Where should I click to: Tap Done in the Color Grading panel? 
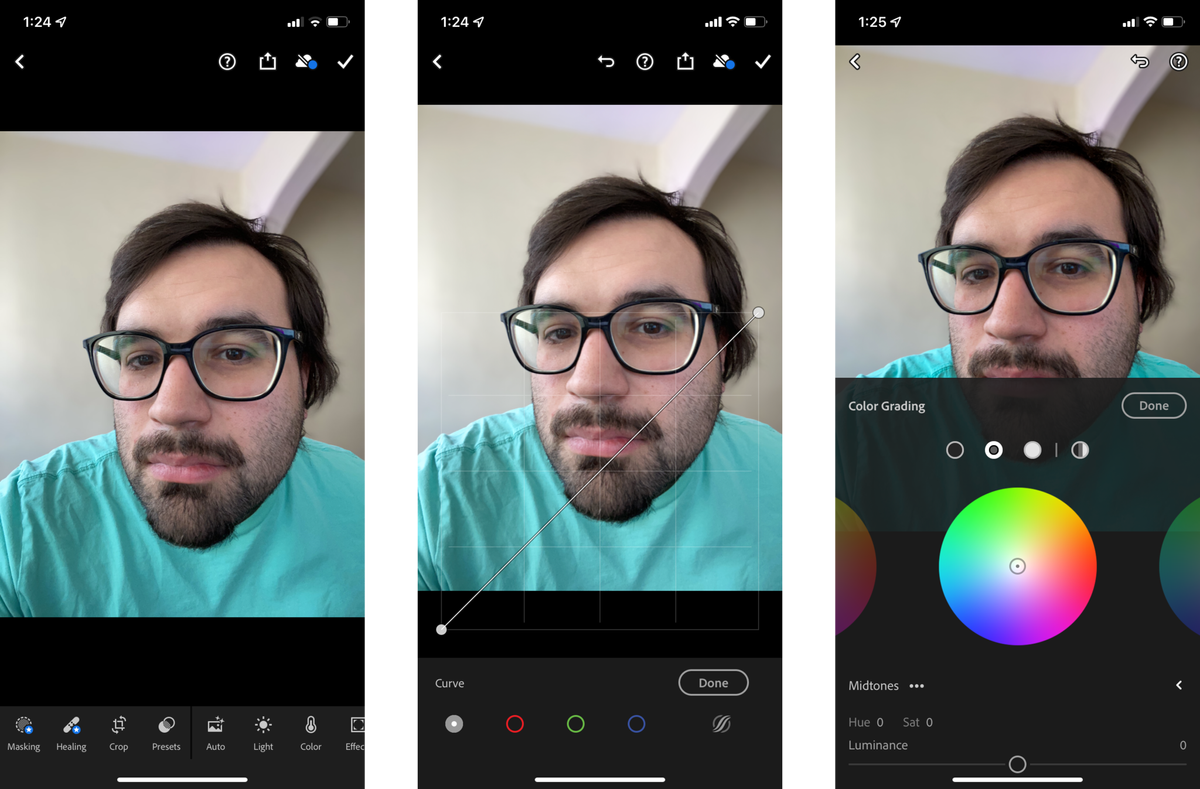[x=1153, y=405]
